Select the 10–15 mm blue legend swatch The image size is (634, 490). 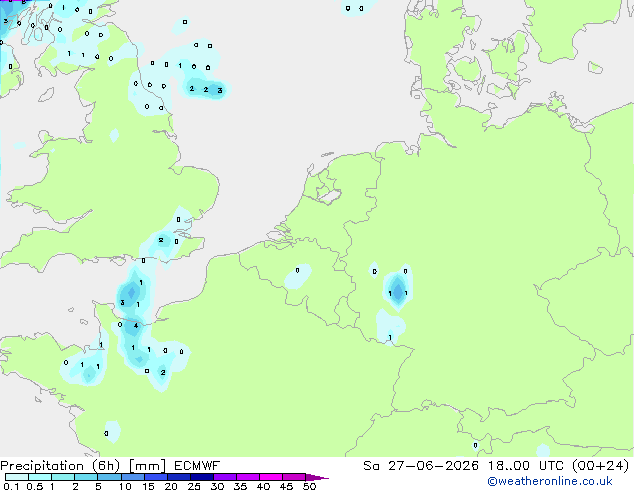[x=132, y=477]
